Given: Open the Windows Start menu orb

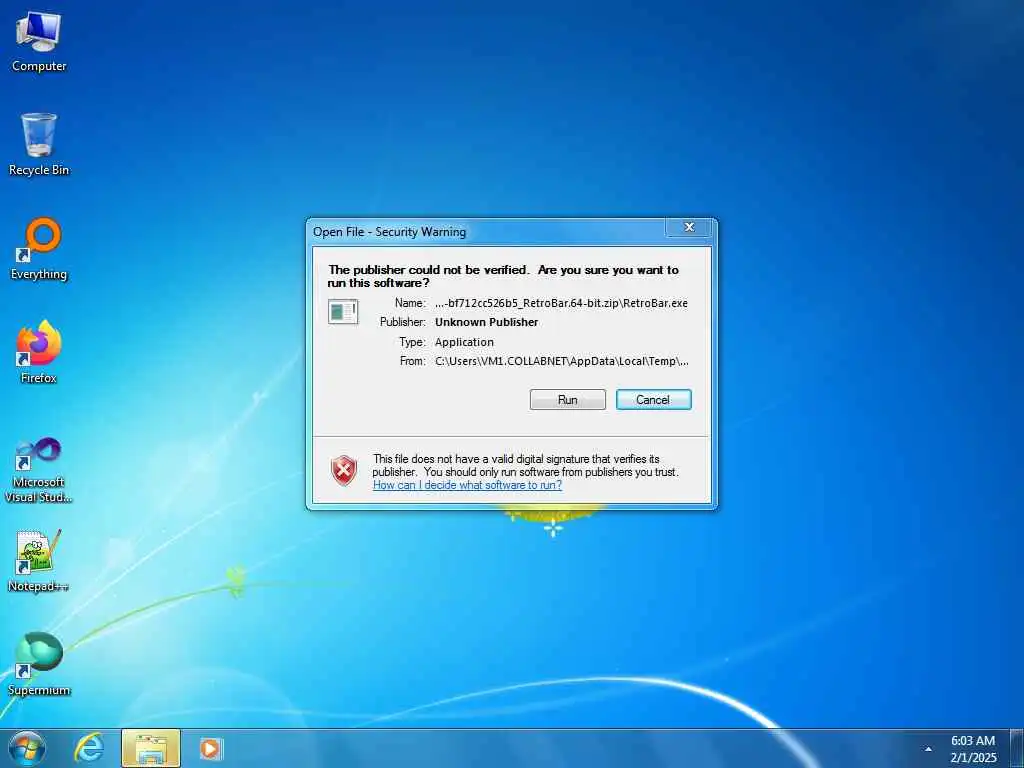Looking at the screenshot, I should tap(26, 748).
